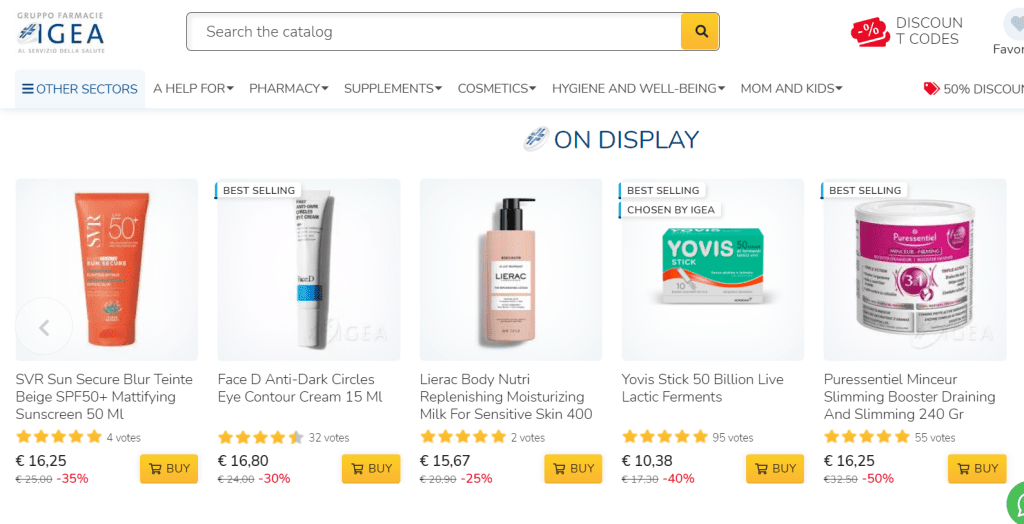Screen dimensions: 1024x524
Task: Open the Cosmetics menu
Action: (x=496, y=89)
